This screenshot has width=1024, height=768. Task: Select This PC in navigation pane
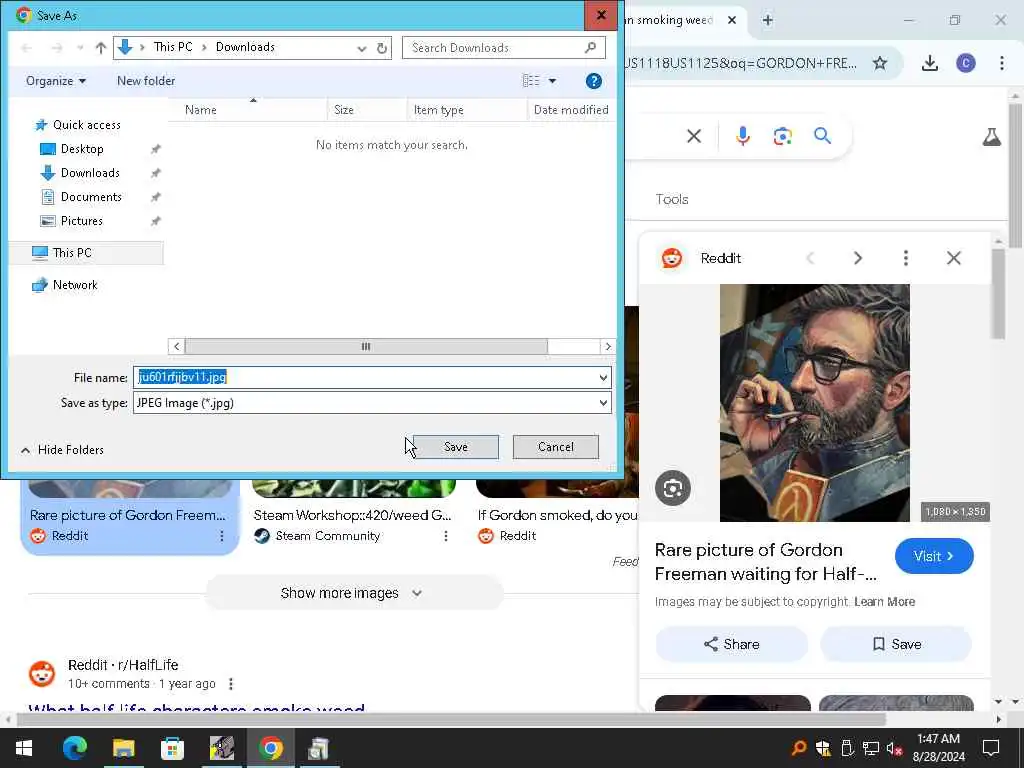tap(87, 253)
